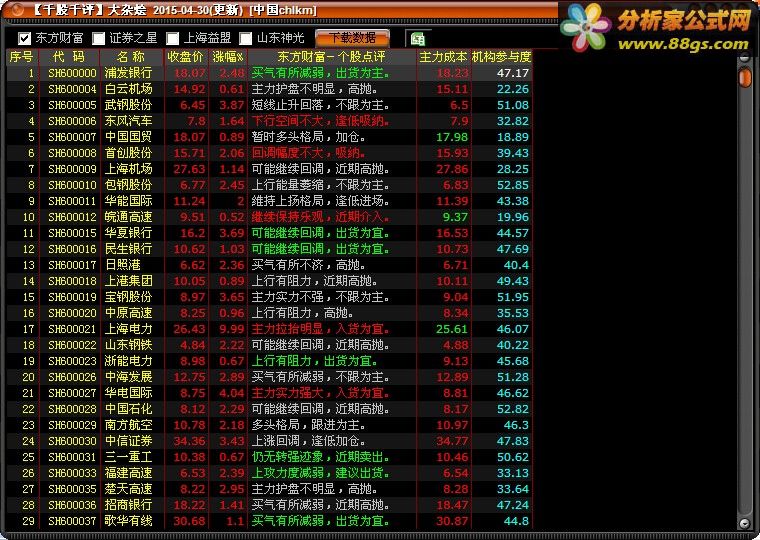Click the 中国国贸 stock name

(x=128, y=137)
